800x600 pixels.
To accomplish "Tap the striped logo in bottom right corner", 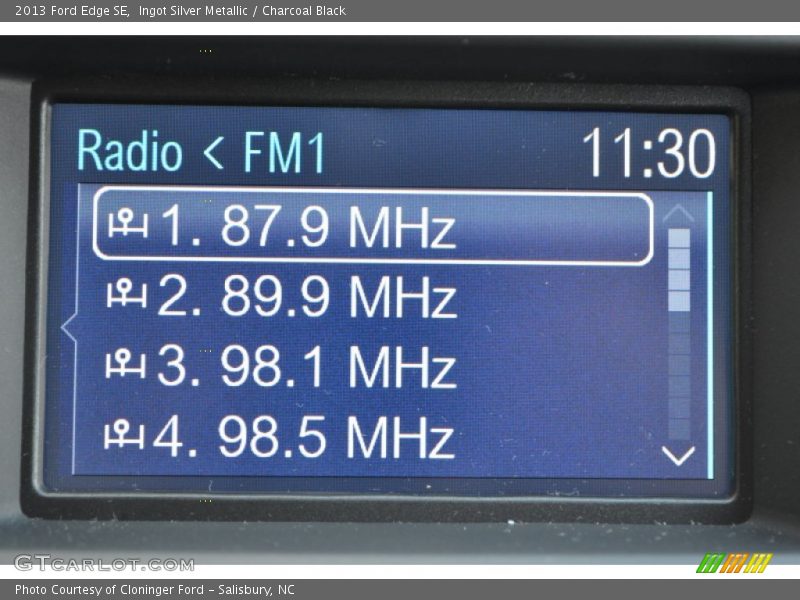I will pyautogui.click(x=734, y=563).
